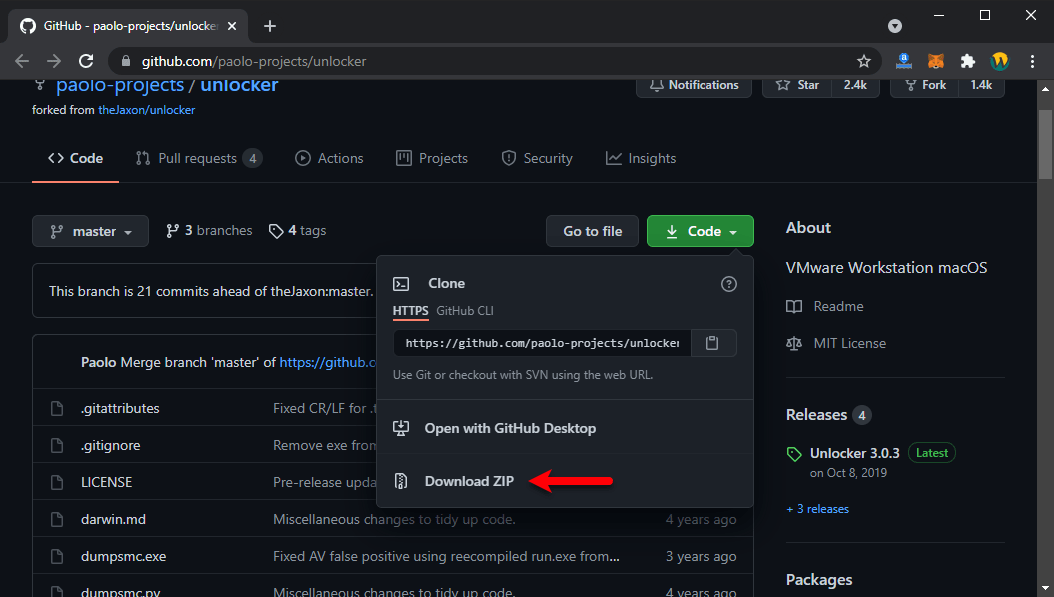The height and width of the screenshot is (597, 1054).
Task: Click the address bar URL
Action: [x=254, y=61]
